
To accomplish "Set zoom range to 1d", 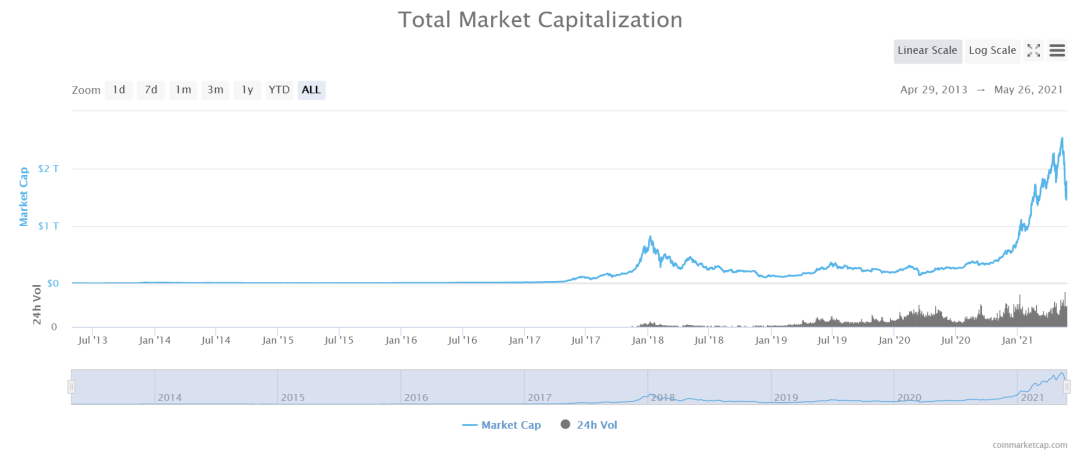I will 119,90.
